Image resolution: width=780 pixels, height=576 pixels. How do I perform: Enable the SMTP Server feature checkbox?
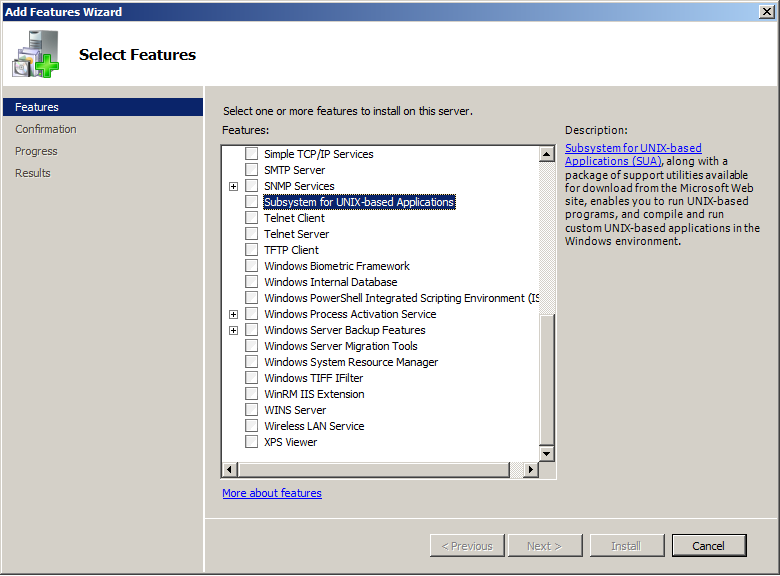coord(252,170)
